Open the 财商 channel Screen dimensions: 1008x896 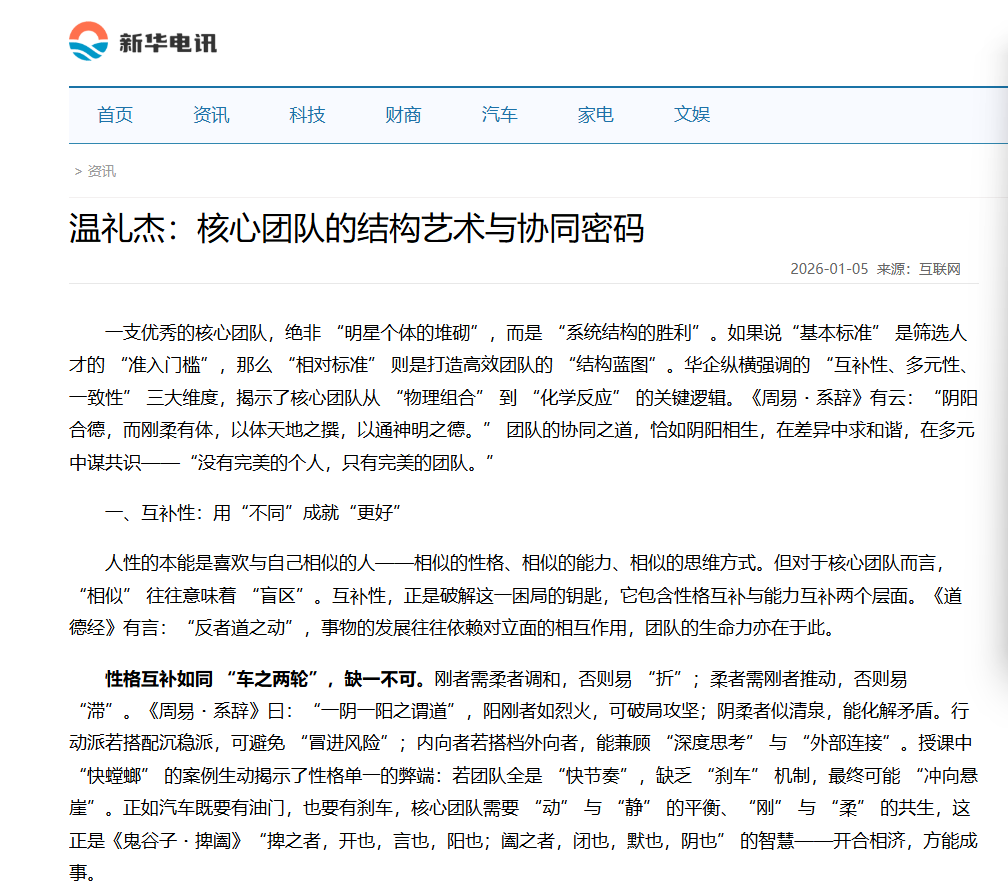[402, 114]
